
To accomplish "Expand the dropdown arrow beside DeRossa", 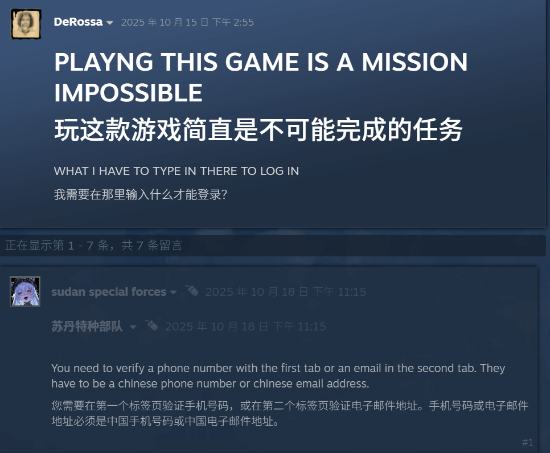I will (x=109, y=23).
